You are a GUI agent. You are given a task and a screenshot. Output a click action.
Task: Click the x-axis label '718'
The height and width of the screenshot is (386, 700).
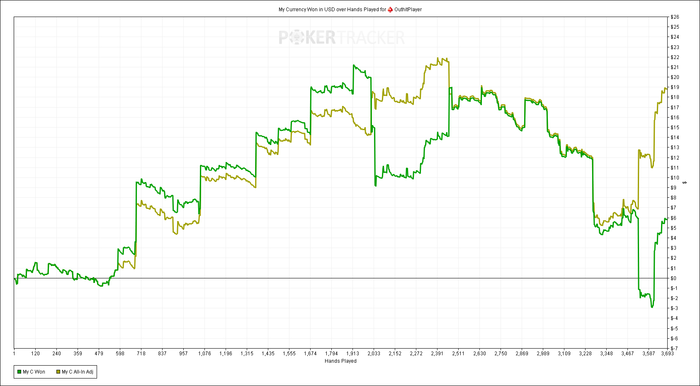pos(141,353)
